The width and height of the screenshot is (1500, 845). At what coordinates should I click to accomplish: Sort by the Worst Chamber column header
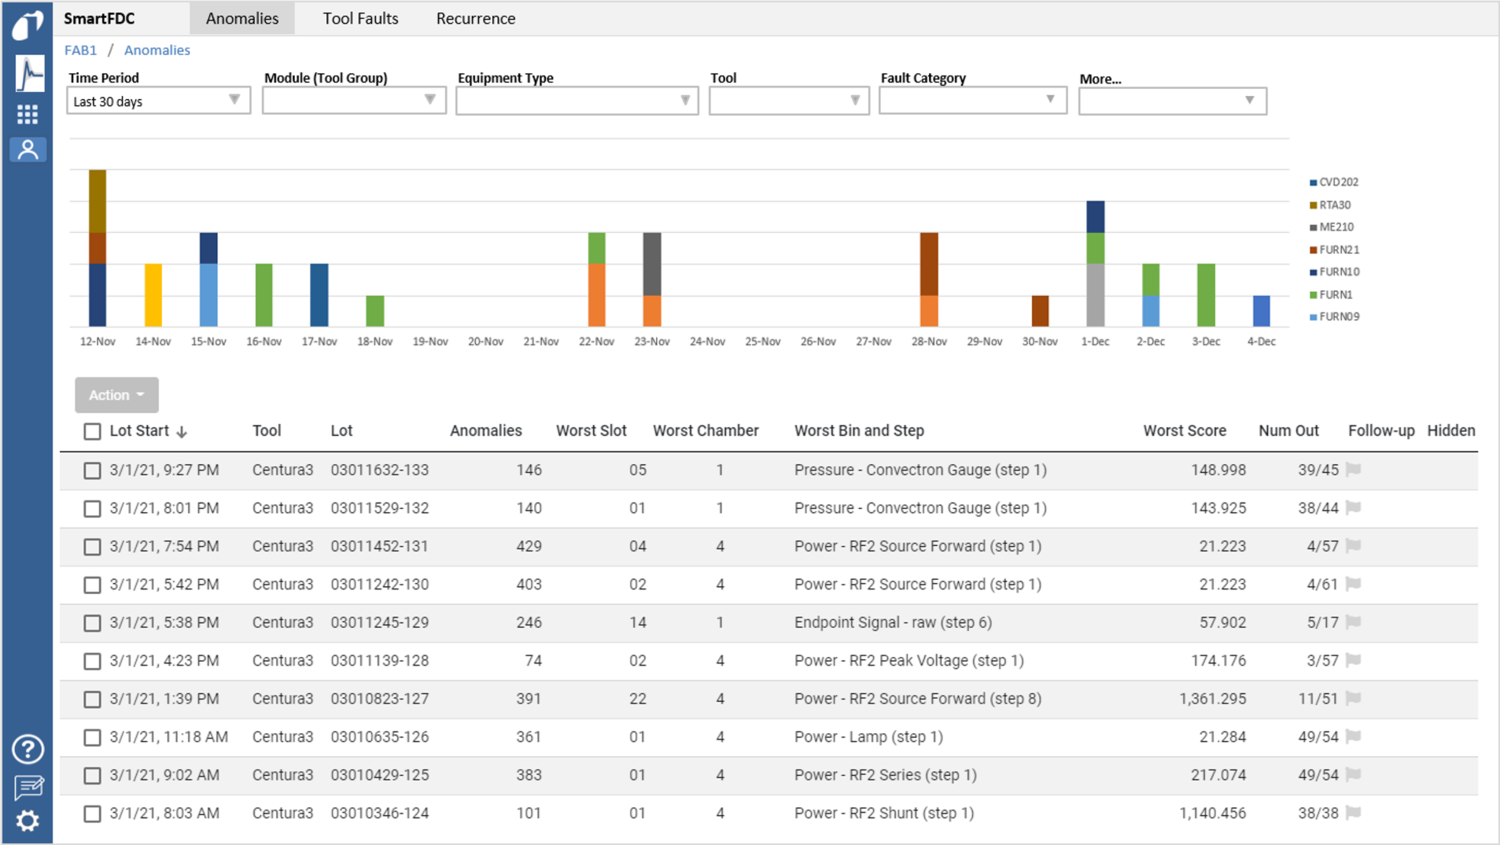(x=706, y=431)
